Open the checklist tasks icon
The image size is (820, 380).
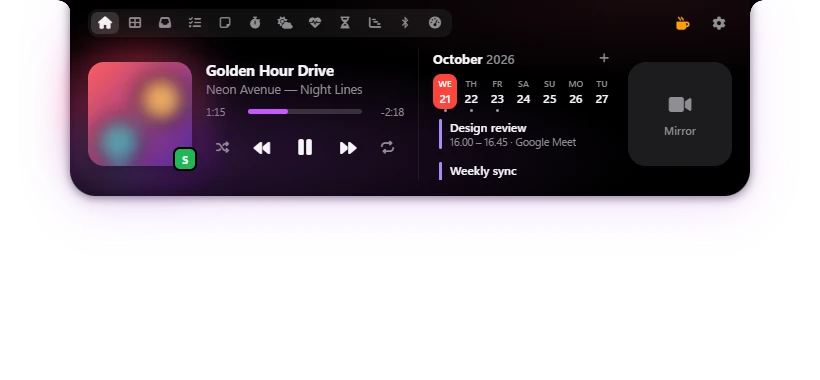[x=195, y=23]
